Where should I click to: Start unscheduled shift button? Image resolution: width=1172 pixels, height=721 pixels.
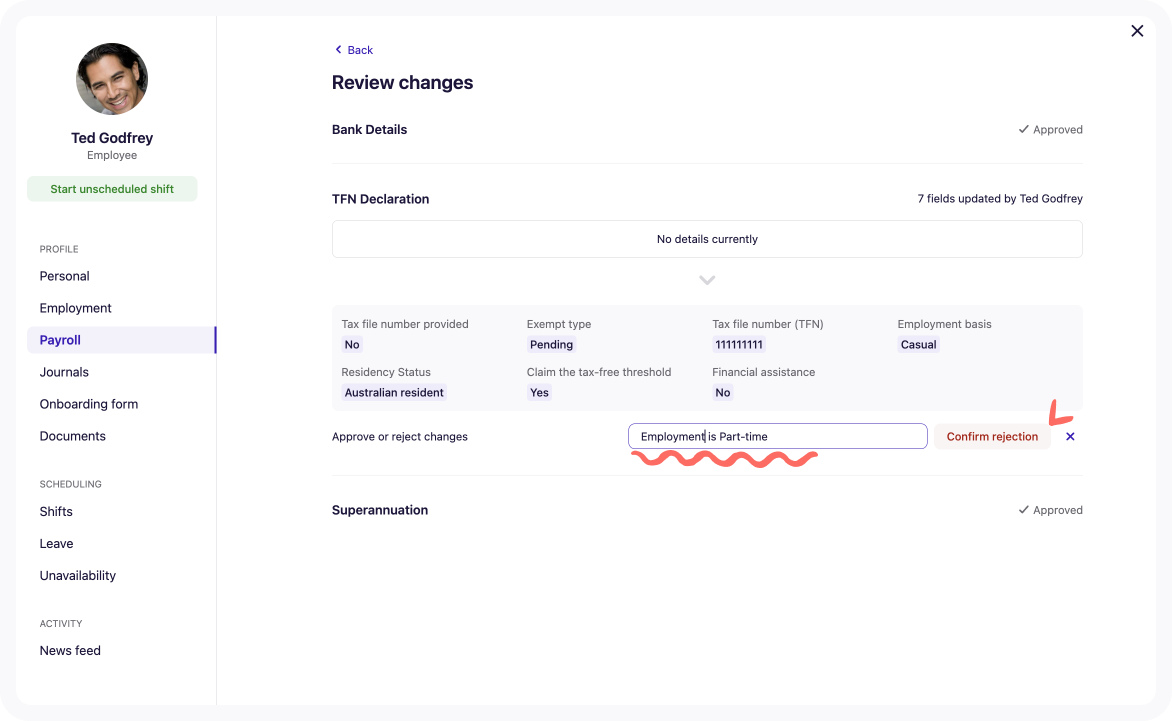click(x=112, y=189)
